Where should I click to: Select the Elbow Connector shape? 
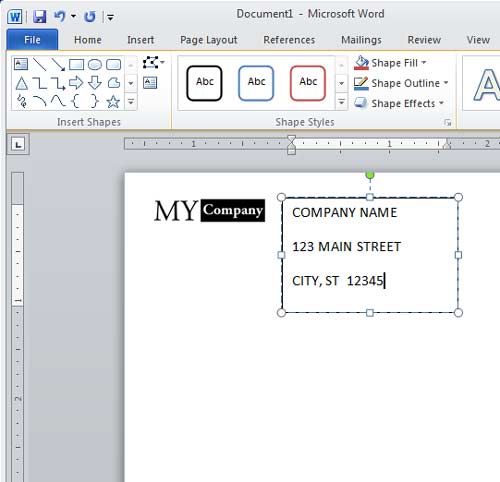tap(40, 83)
